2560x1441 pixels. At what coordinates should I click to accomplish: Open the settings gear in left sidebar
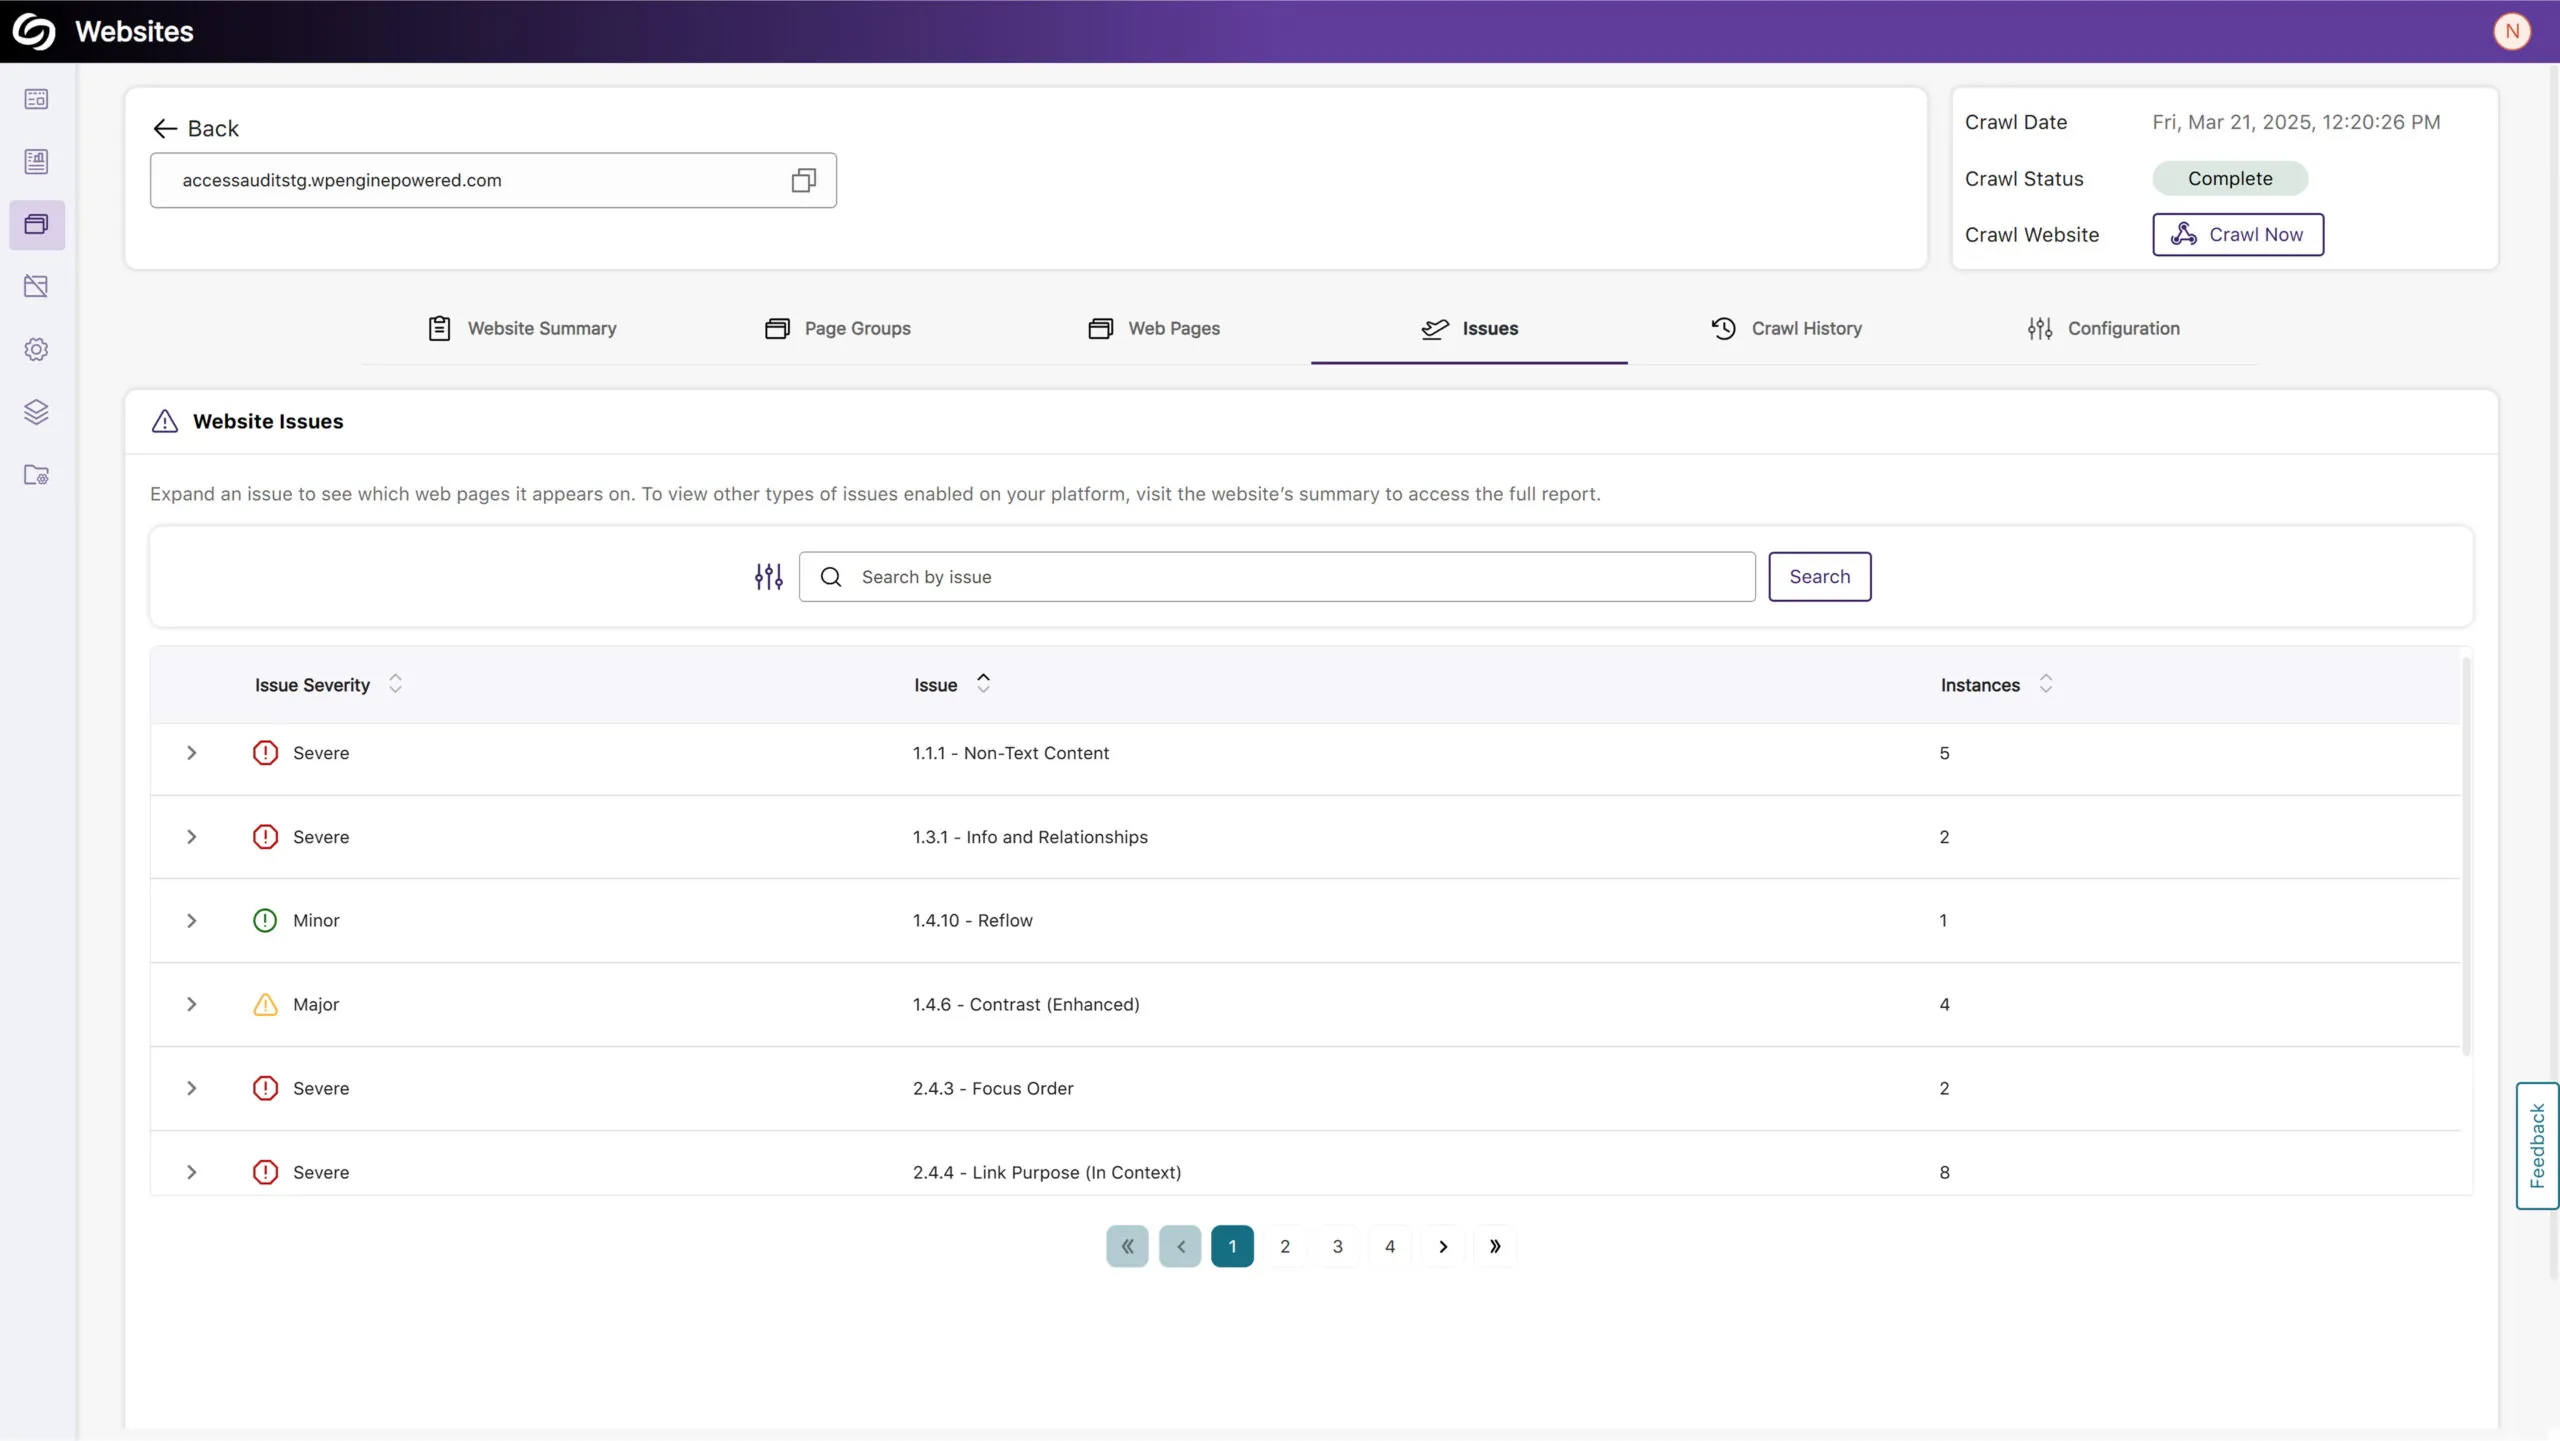[x=36, y=349]
